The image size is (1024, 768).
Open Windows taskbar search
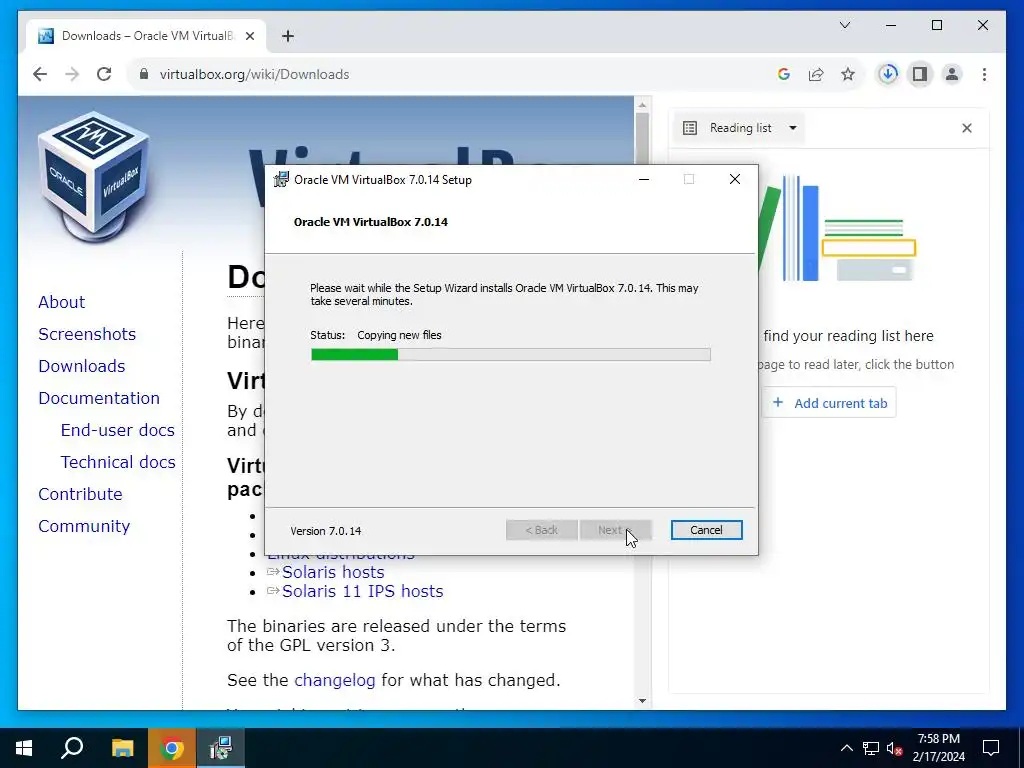click(72, 748)
